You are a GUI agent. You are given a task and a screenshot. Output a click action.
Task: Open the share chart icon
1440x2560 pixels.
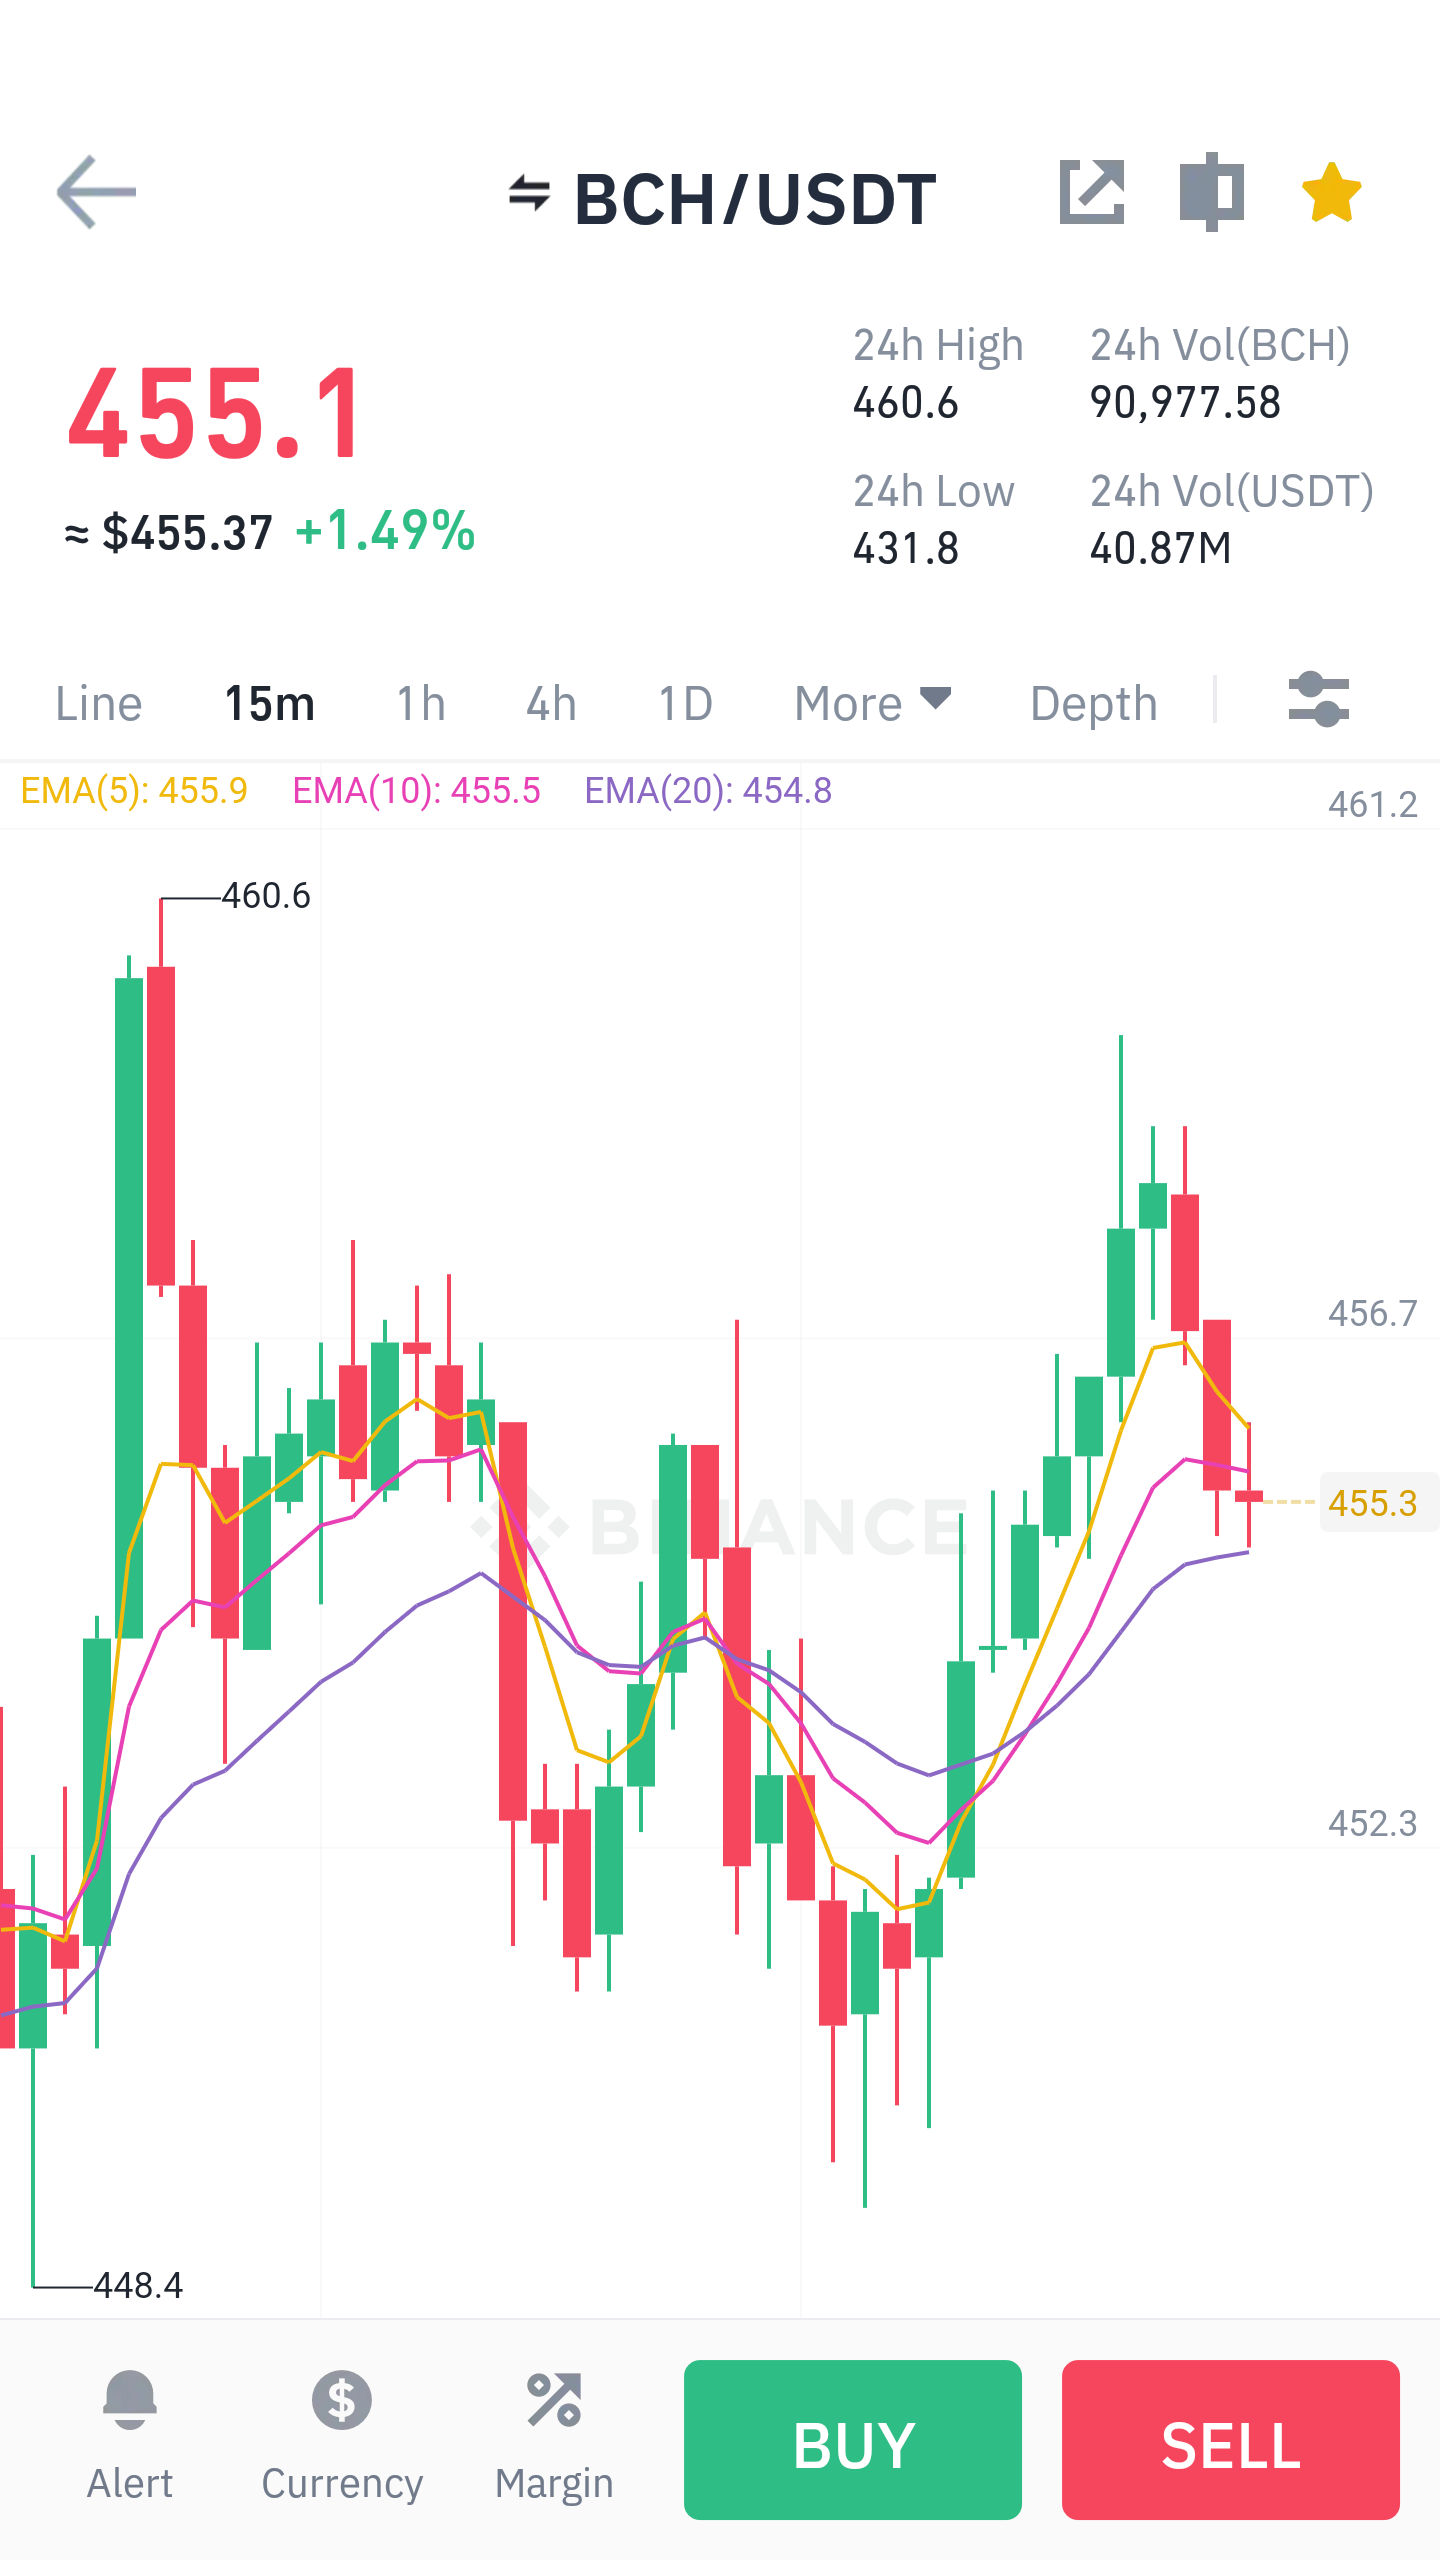[1092, 191]
